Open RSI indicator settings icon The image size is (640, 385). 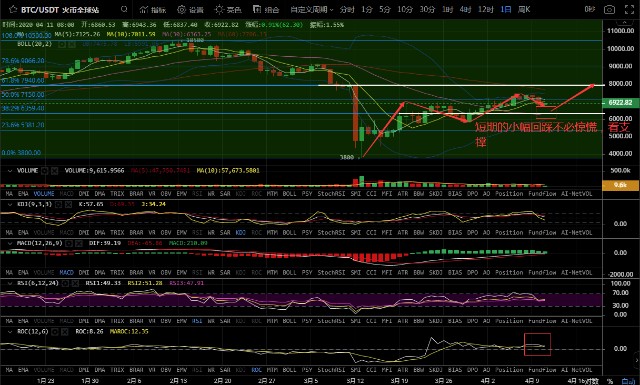(x=65, y=283)
